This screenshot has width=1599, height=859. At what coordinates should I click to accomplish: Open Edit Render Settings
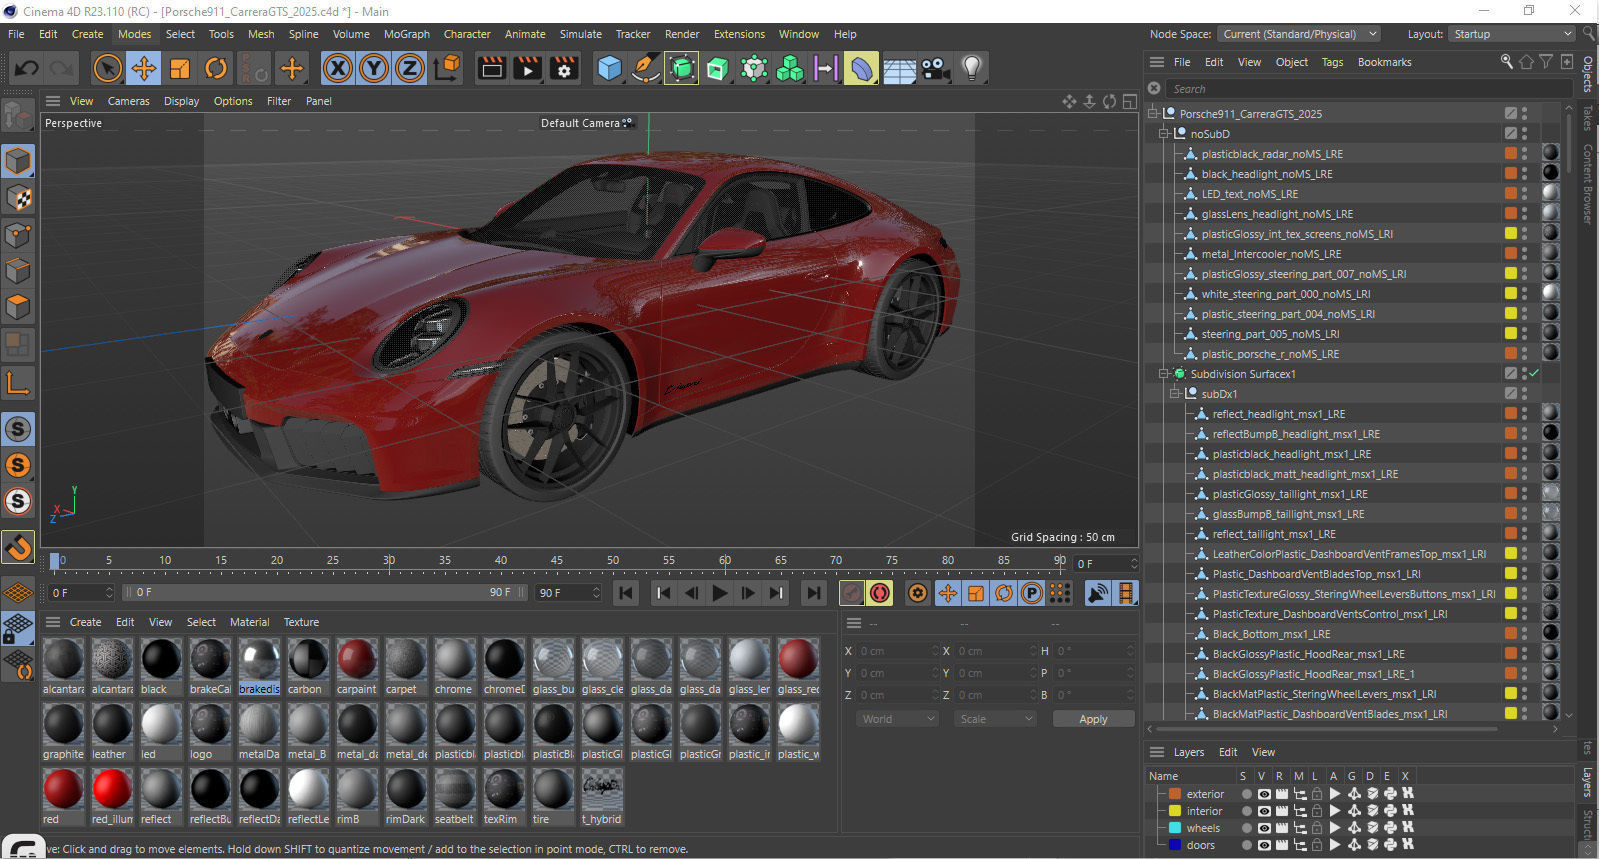564,68
